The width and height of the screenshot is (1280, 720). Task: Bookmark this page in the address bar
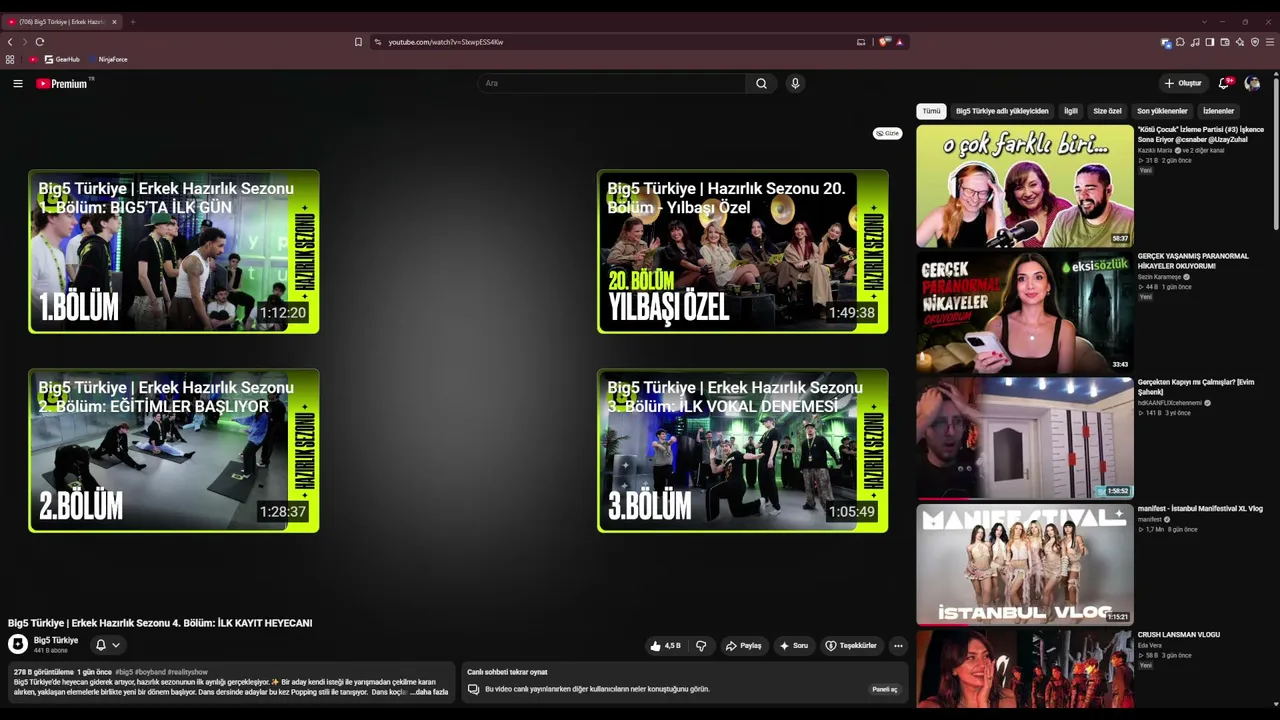click(x=358, y=42)
